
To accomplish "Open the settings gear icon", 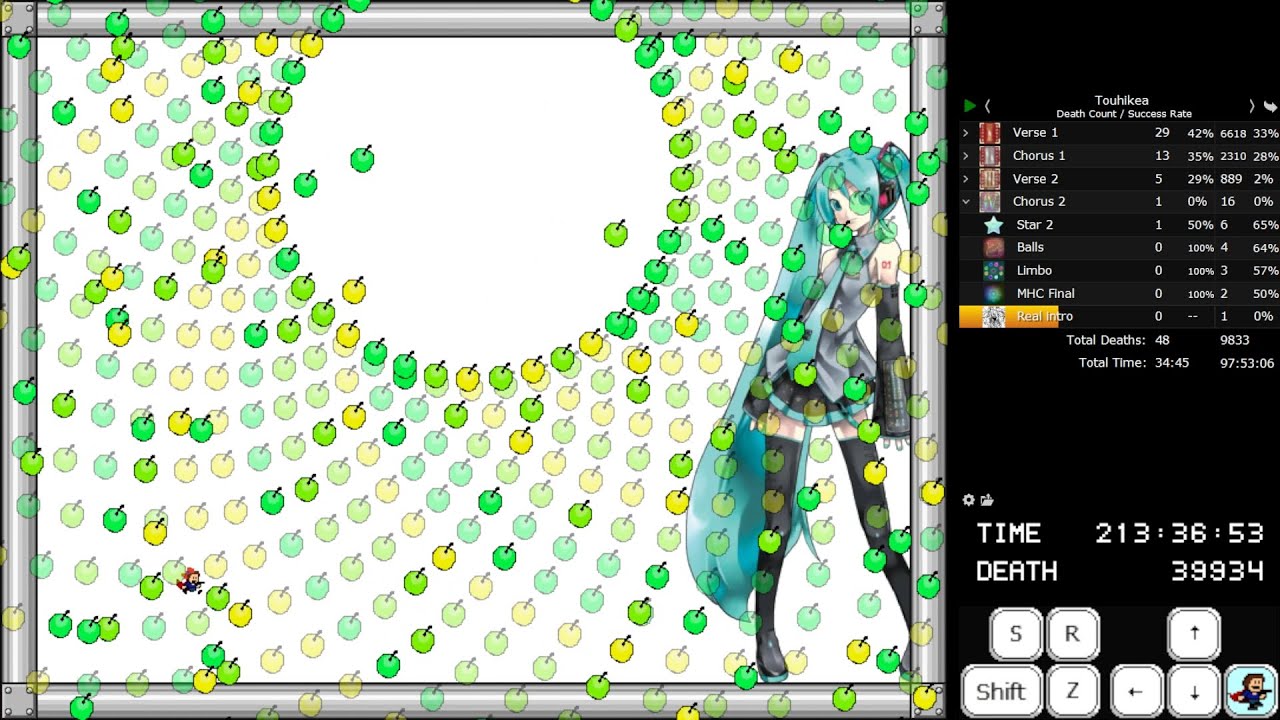I will [968, 500].
